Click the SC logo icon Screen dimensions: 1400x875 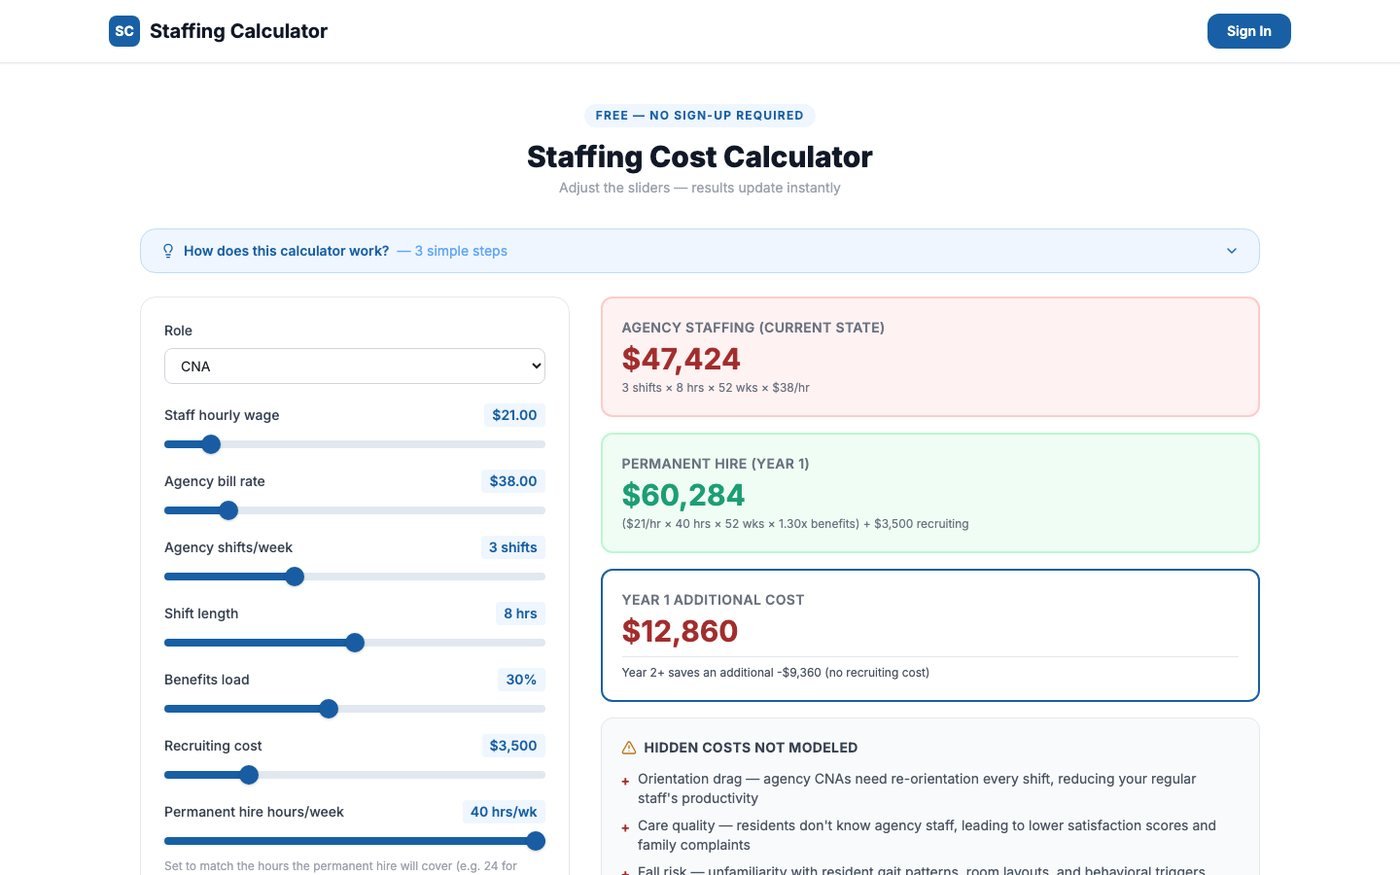click(x=124, y=31)
